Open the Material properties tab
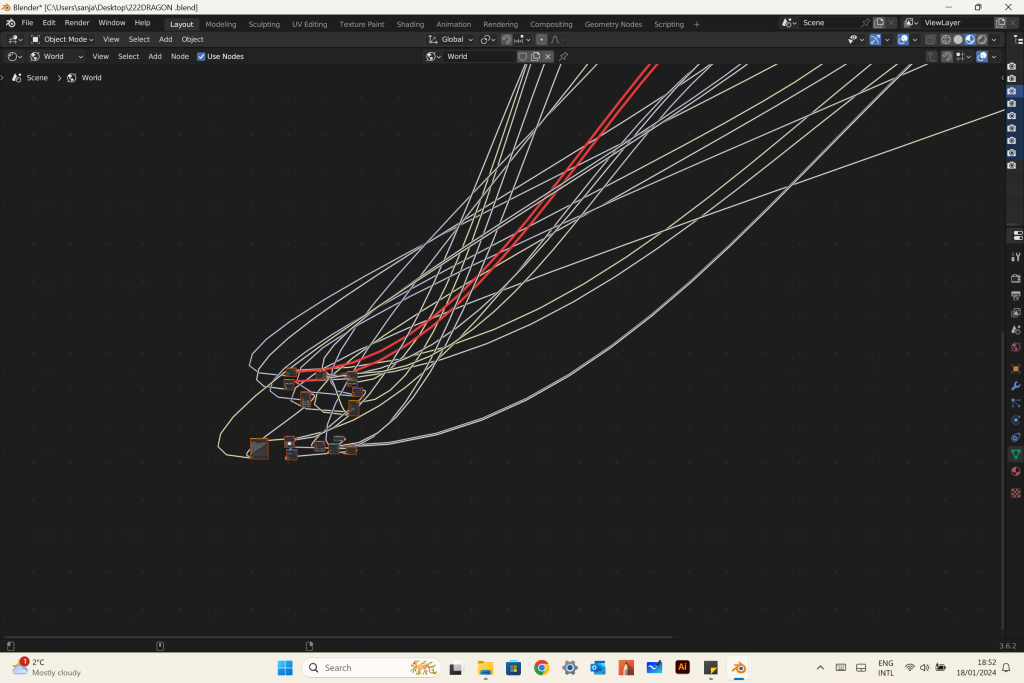 tap(1016, 471)
